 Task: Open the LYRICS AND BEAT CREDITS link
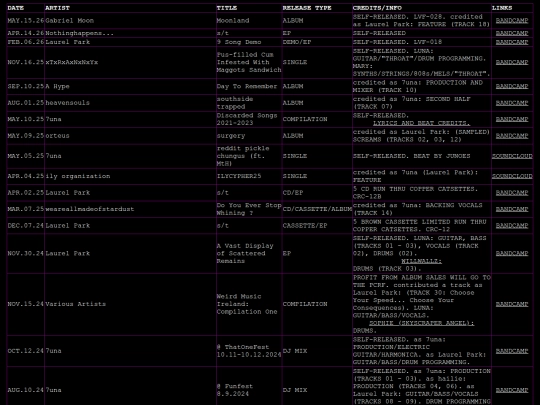pyautogui.click(x=422, y=123)
